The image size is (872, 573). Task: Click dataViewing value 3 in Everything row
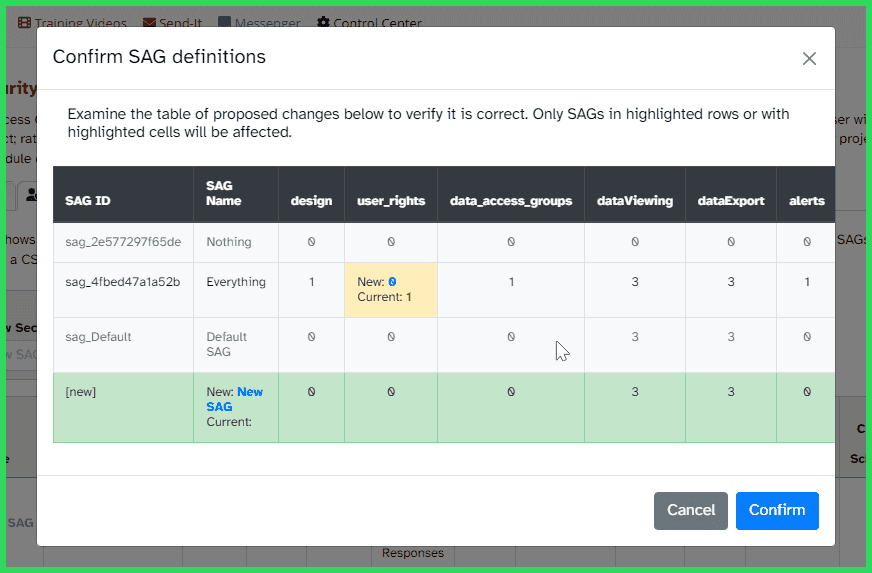(635, 281)
